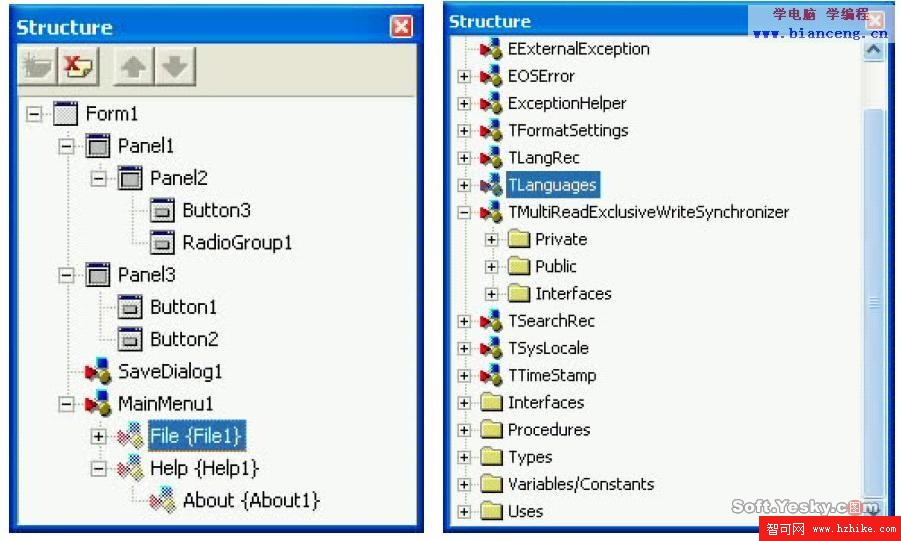Click the Move Up arrow button
The image size is (901, 541).
click(x=133, y=67)
